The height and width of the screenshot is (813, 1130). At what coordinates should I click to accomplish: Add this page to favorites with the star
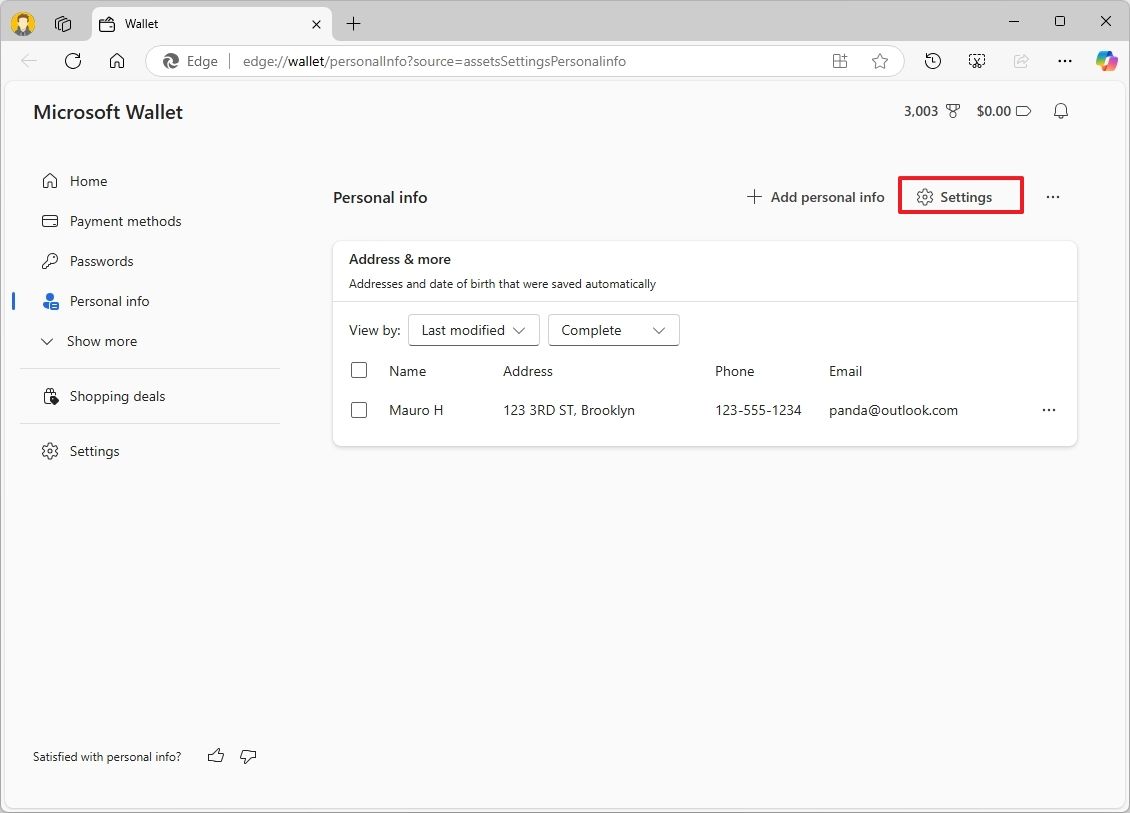pos(880,61)
